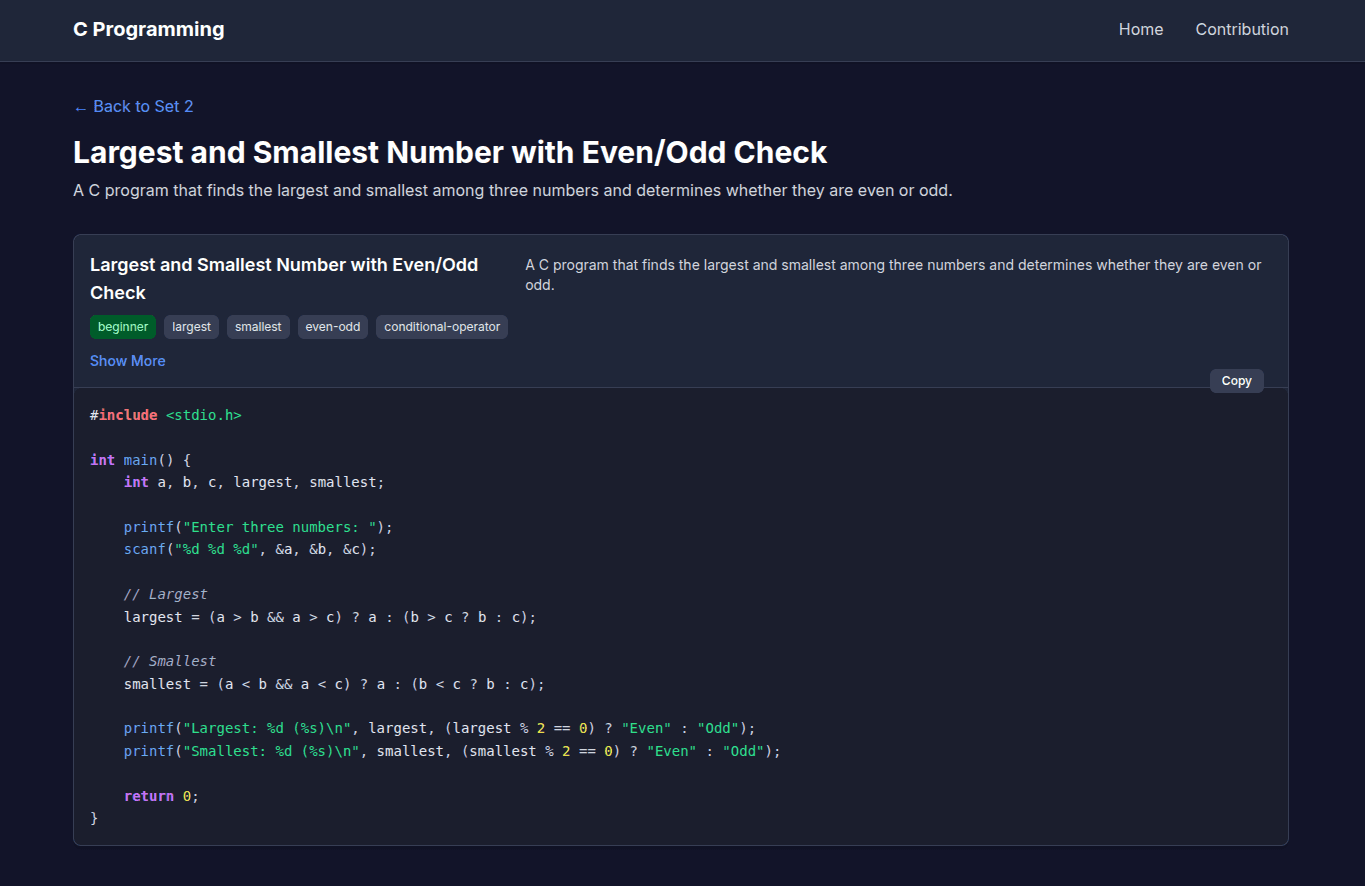Click the smallest tag chip
Screen dimensions: 1365x886
(258, 327)
